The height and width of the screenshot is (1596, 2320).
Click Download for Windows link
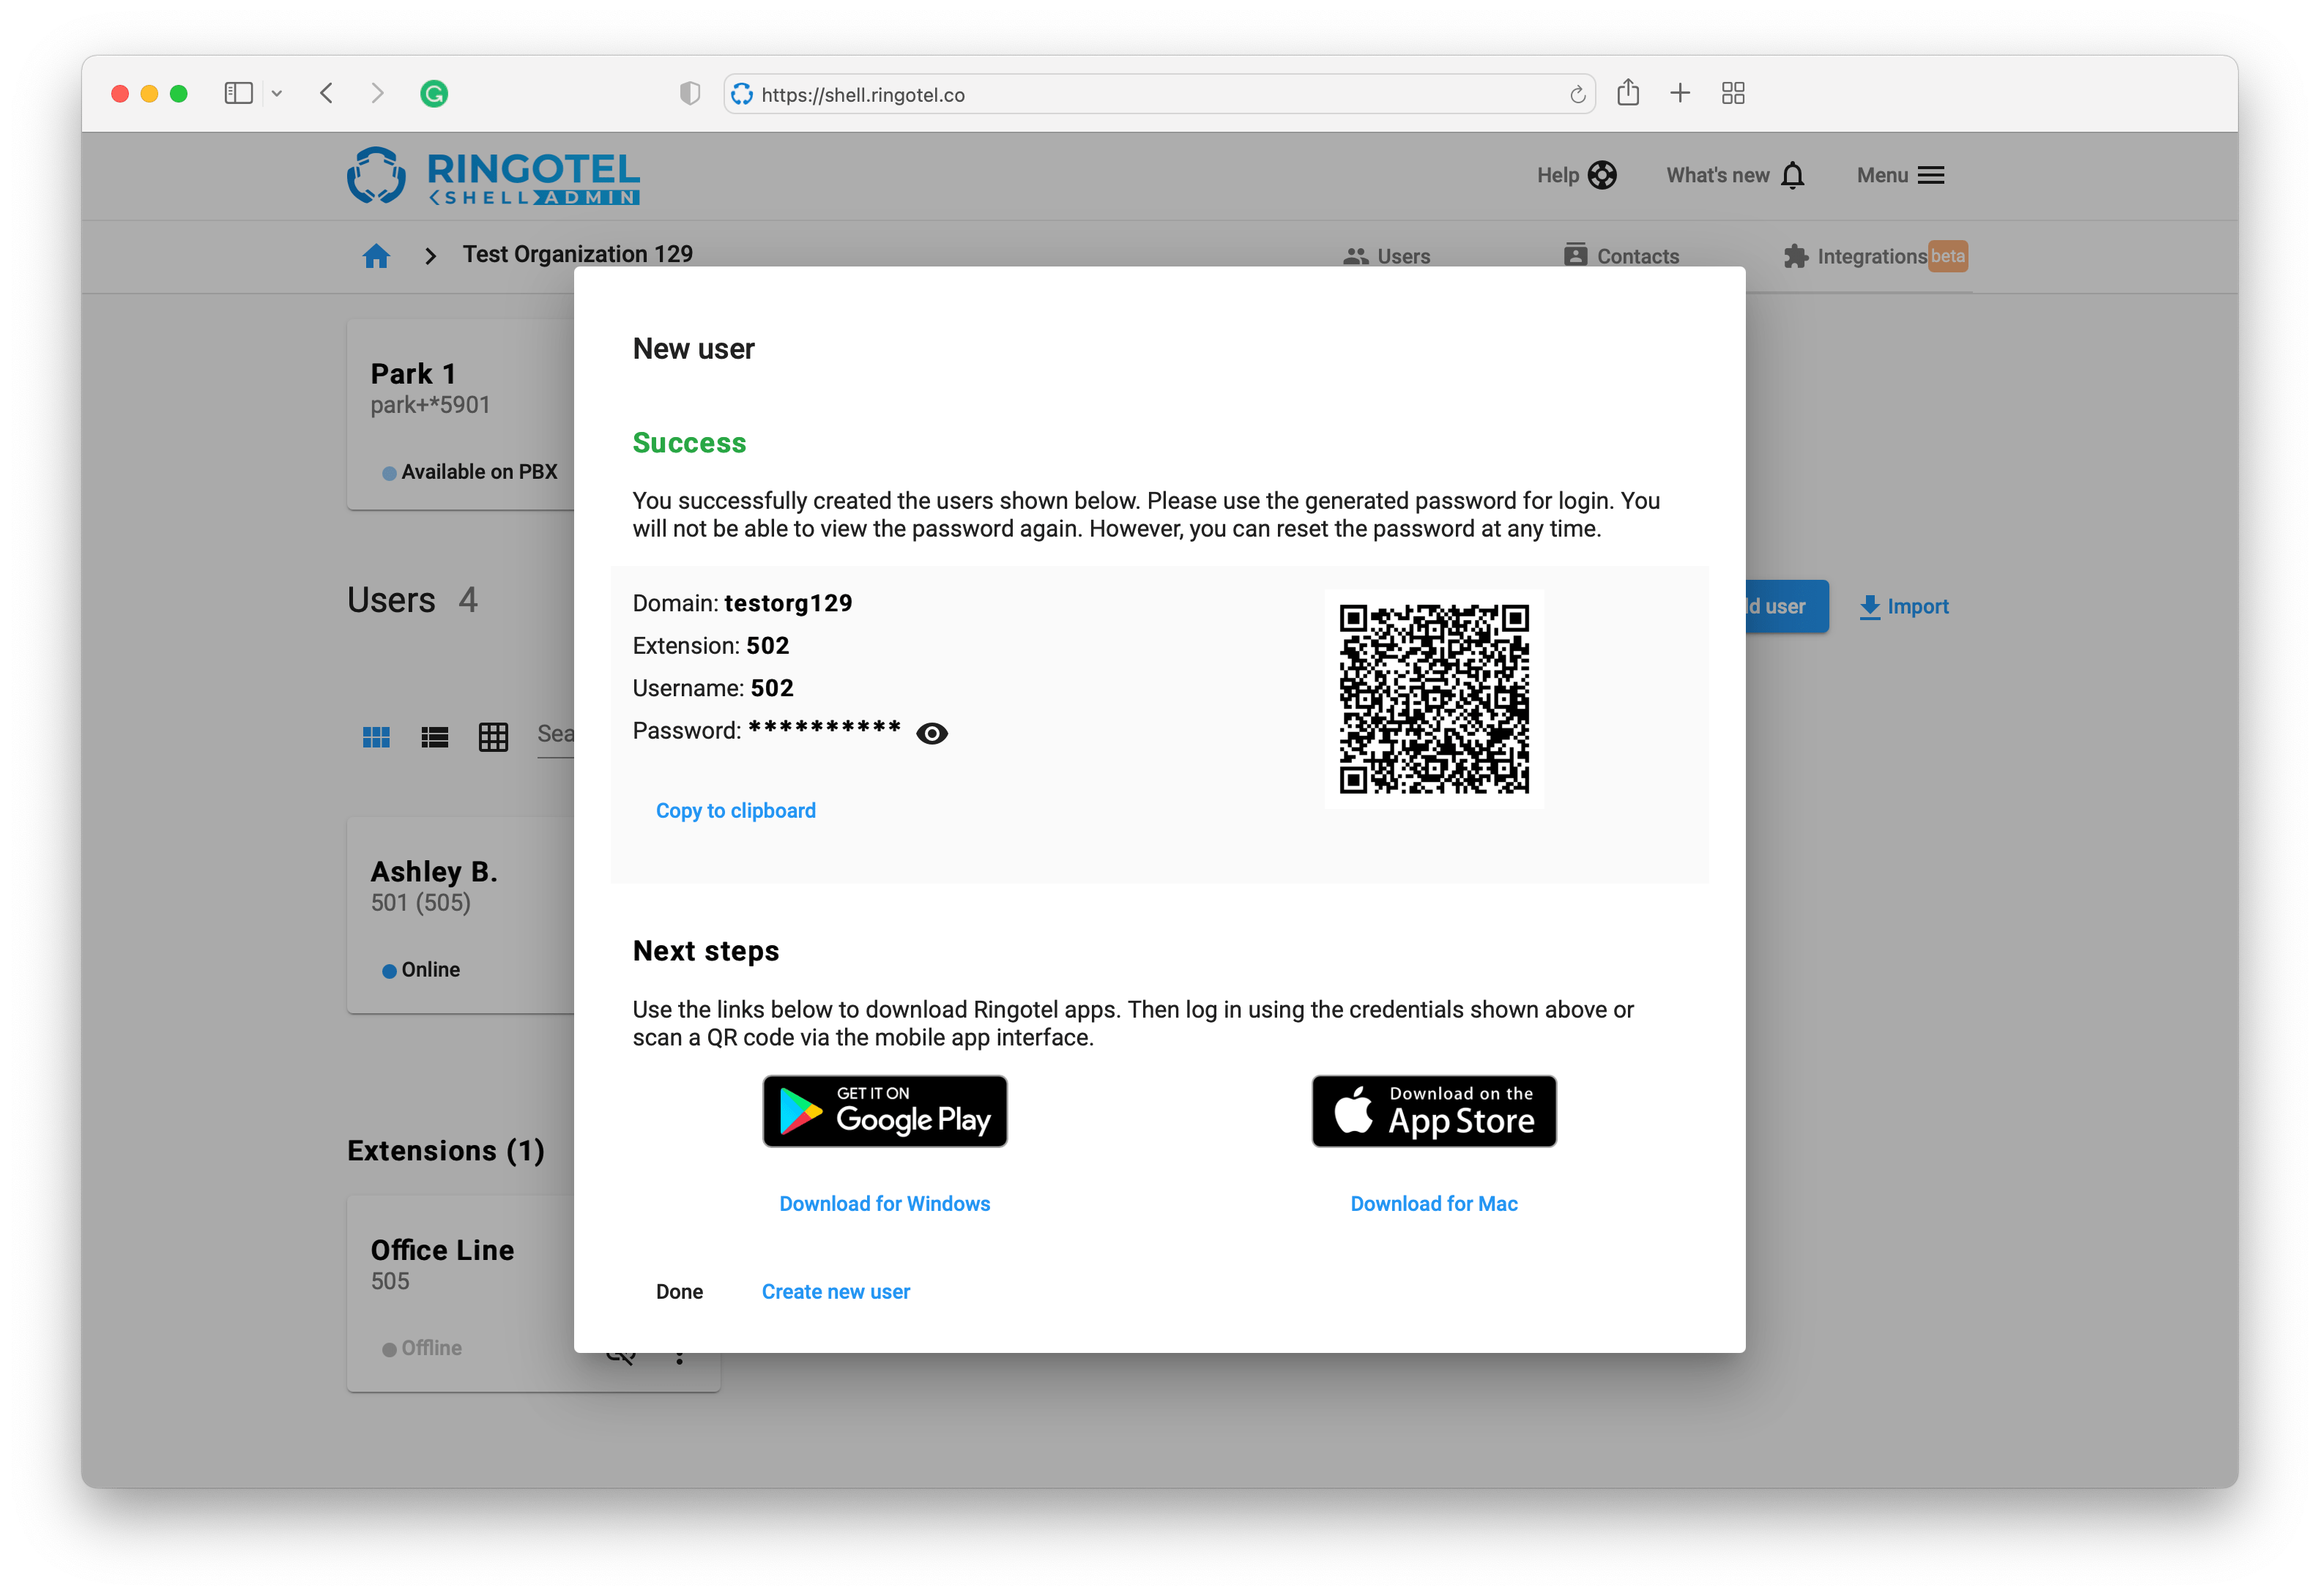pyautogui.click(x=884, y=1203)
